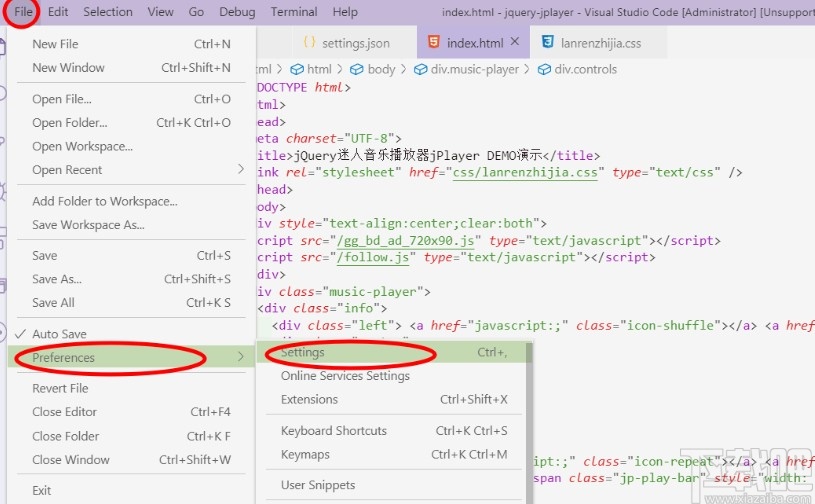Switch to the index.html tab

click(475, 43)
